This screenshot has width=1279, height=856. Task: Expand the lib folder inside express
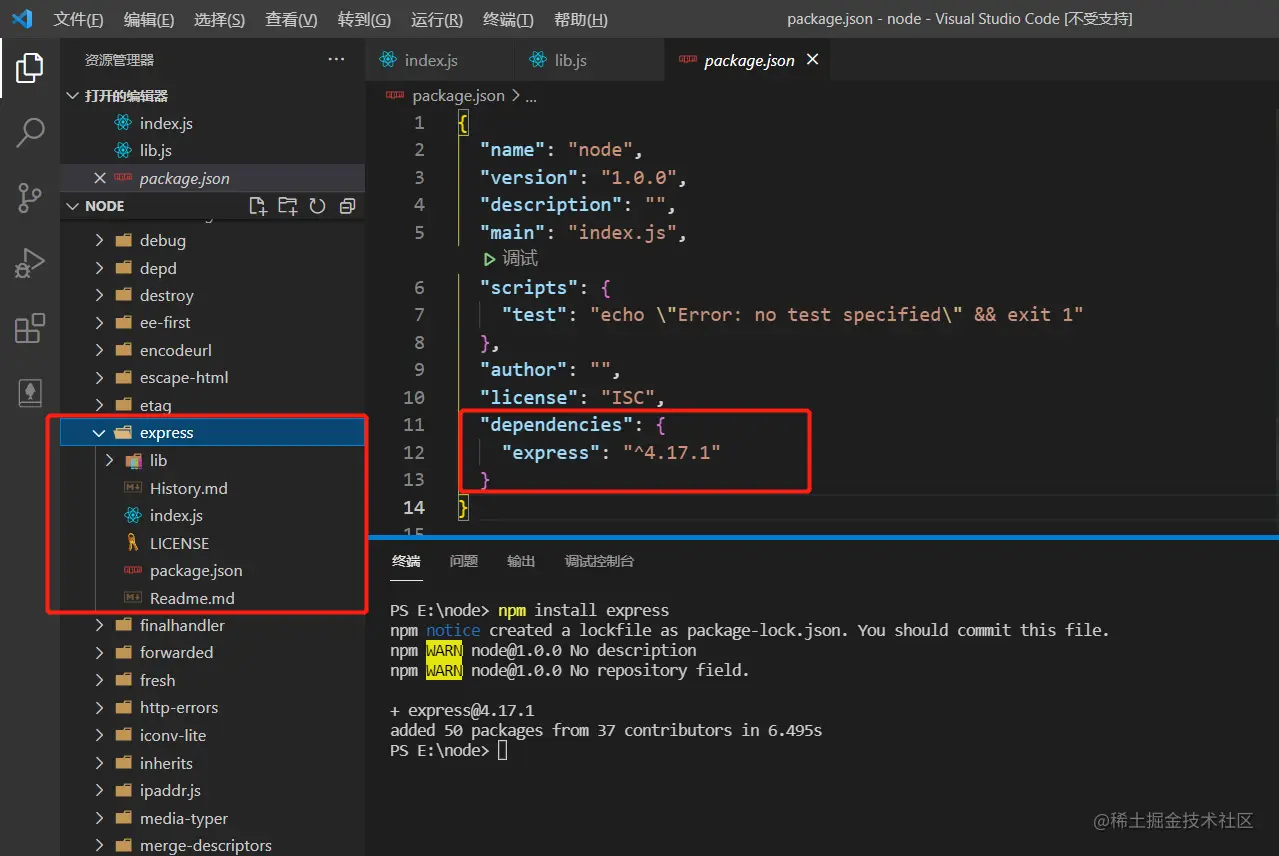(x=110, y=460)
